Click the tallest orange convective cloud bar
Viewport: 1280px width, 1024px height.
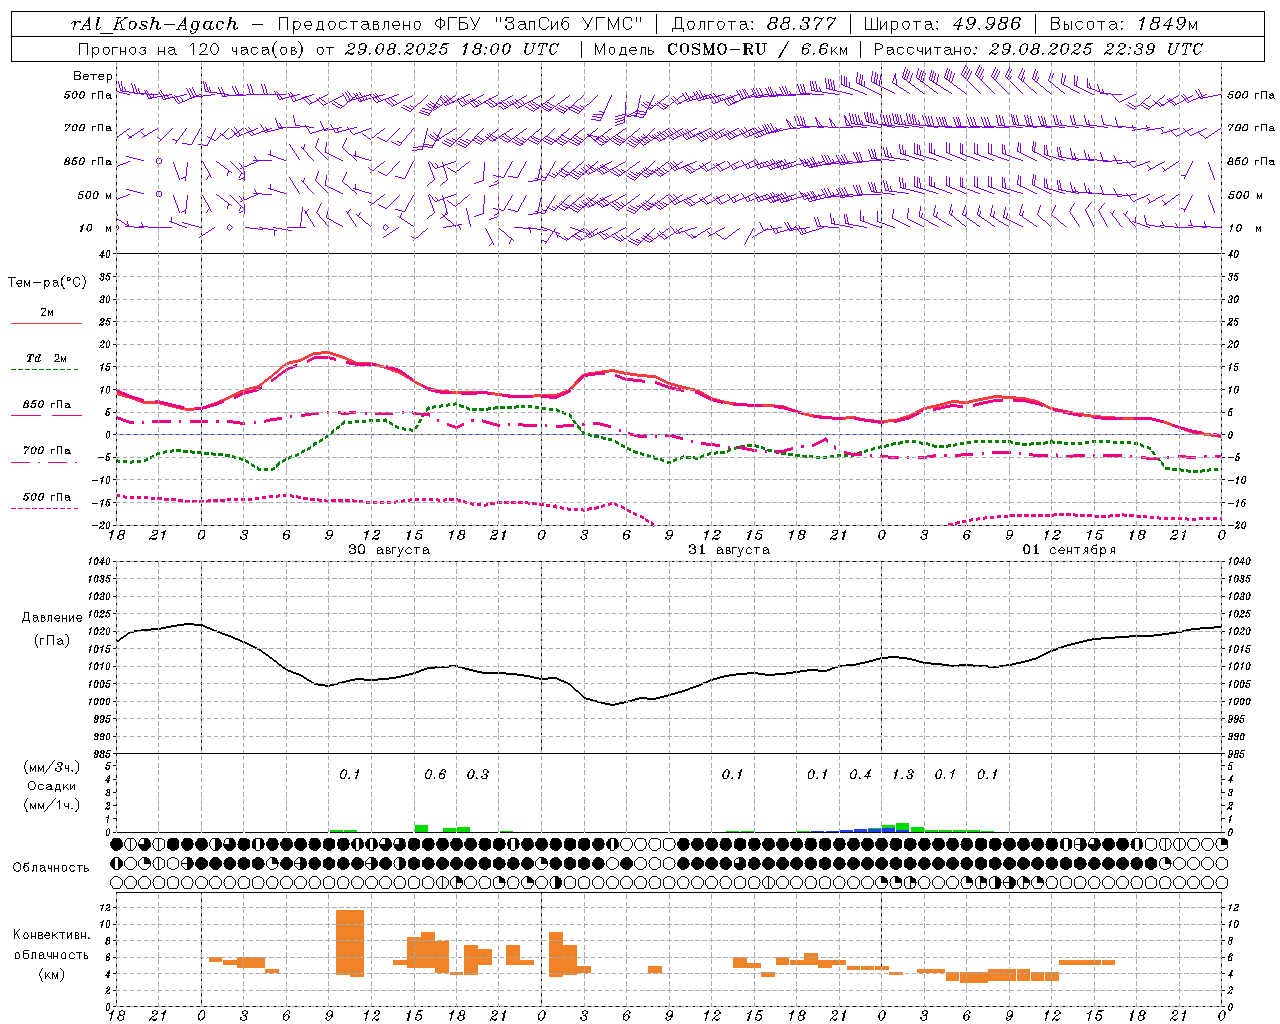[x=350, y=942]
